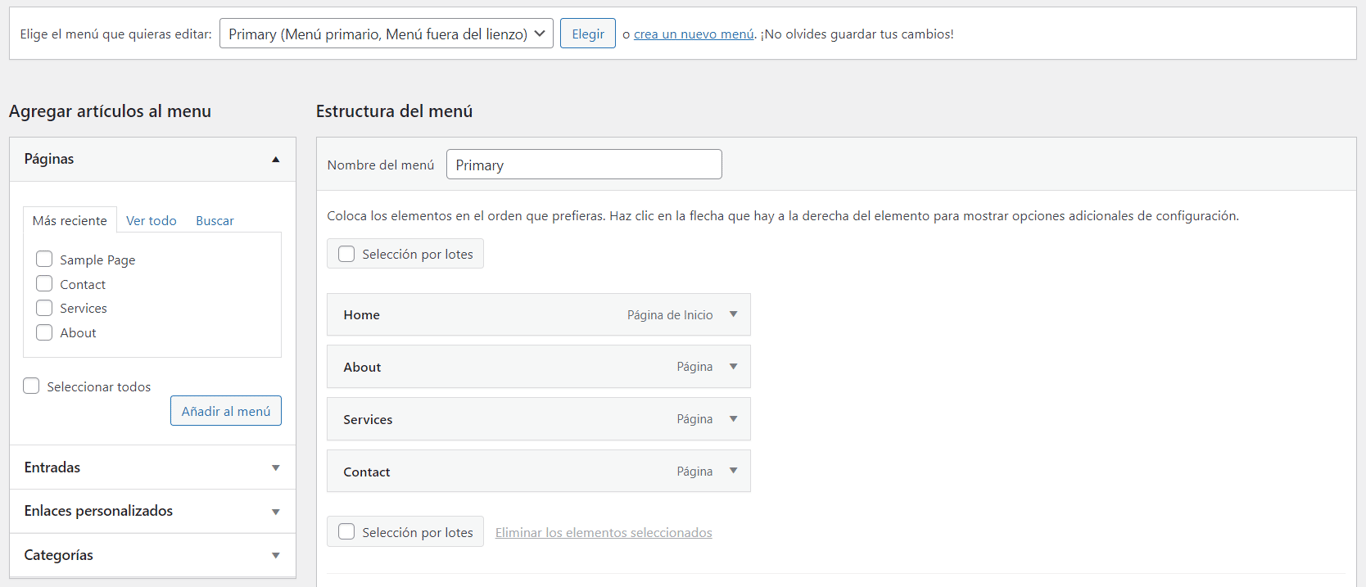Enable the top Selección por lotes checkbox
The image size is (1366, 587).
point(346,253)
